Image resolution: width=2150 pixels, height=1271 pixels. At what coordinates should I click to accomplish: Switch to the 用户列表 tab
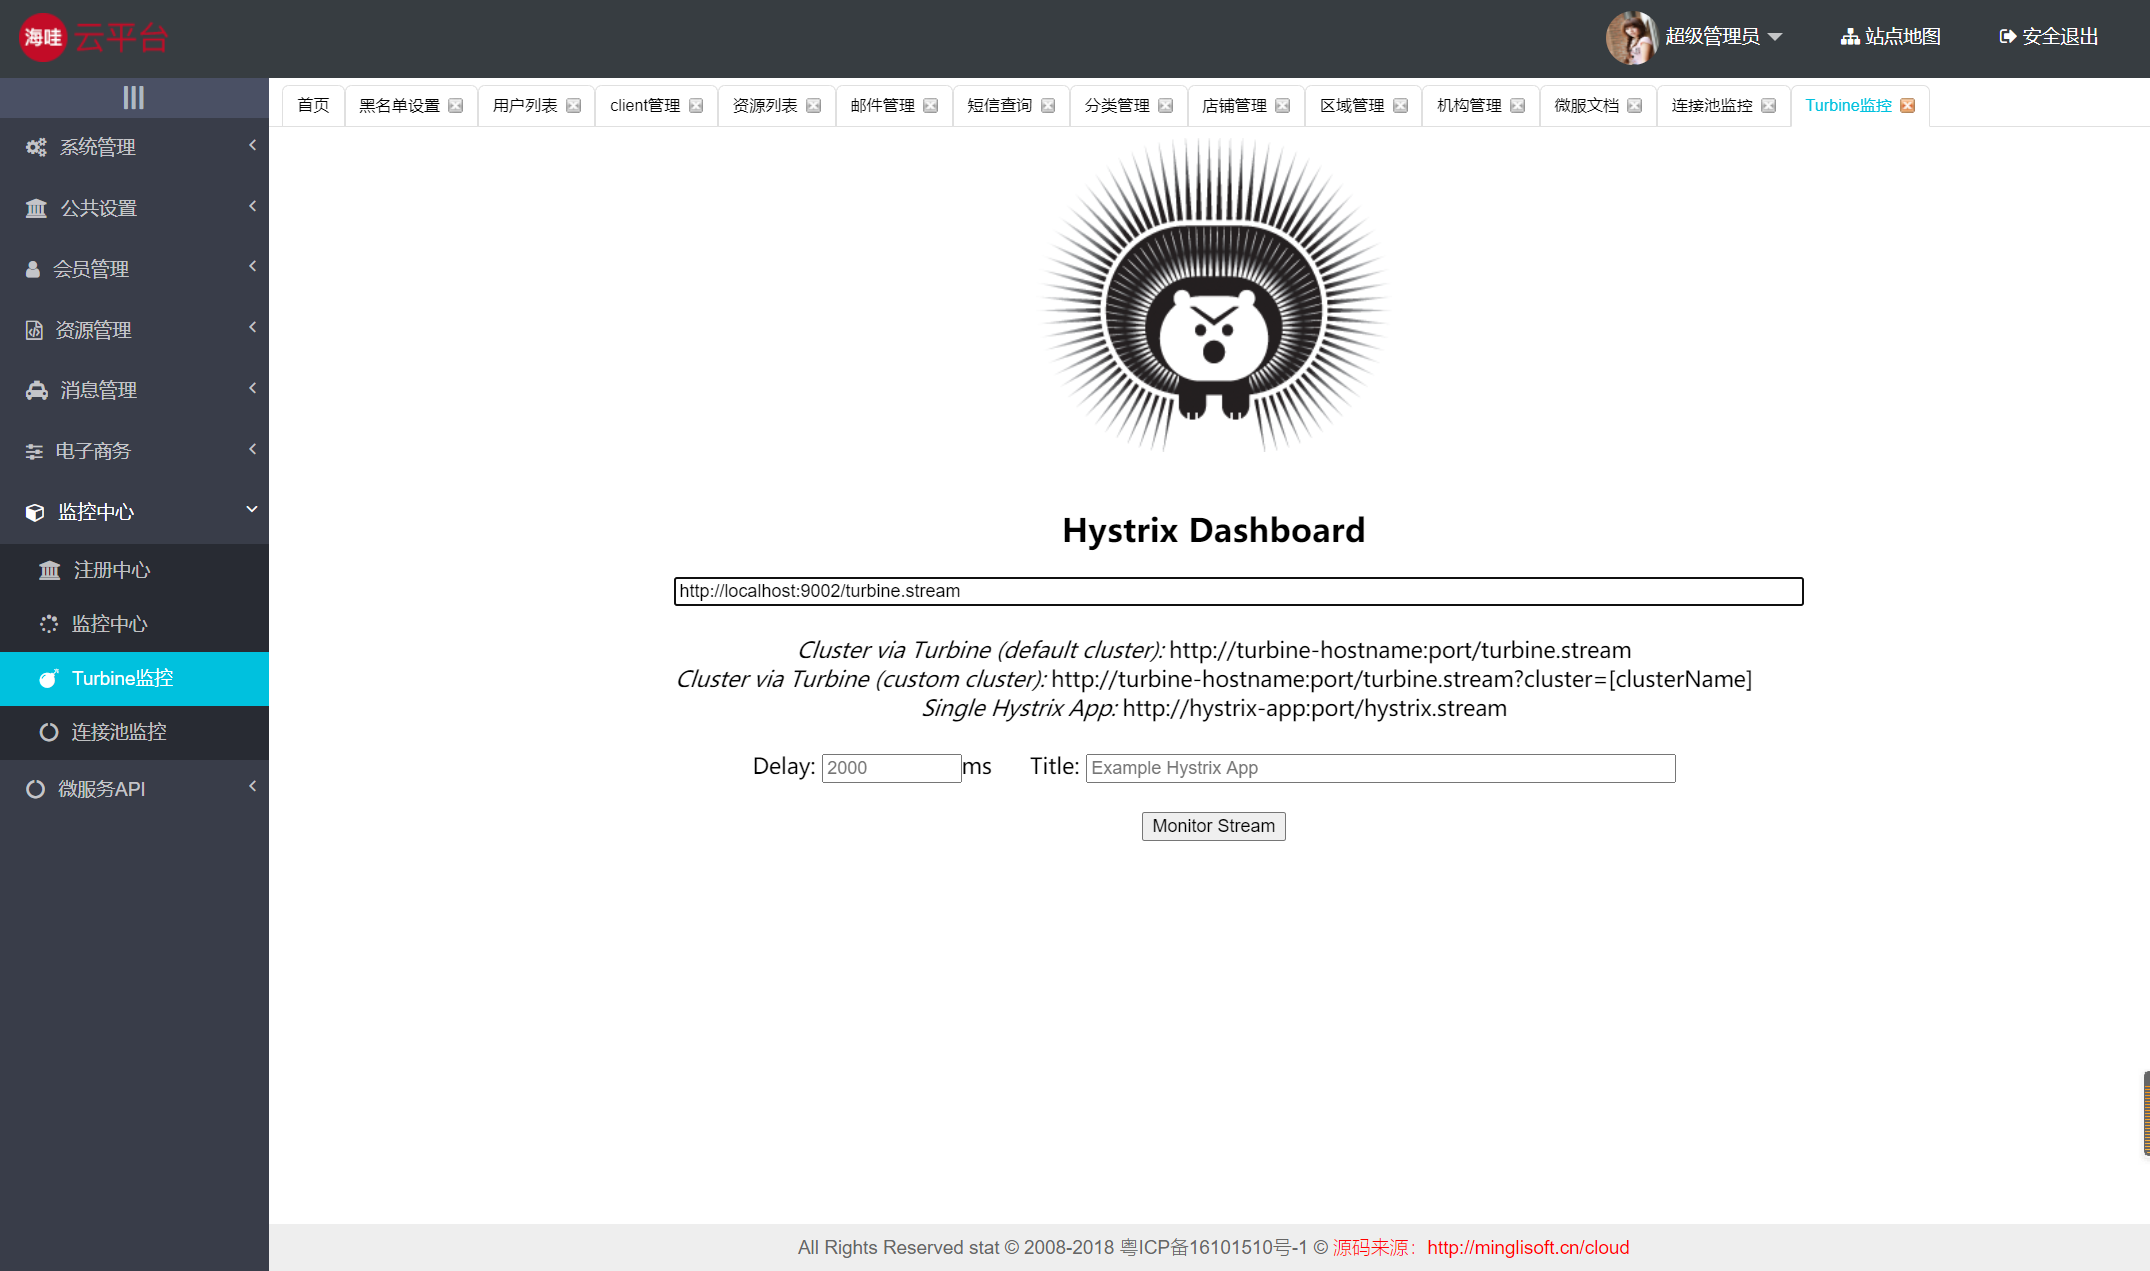point(527,105)
